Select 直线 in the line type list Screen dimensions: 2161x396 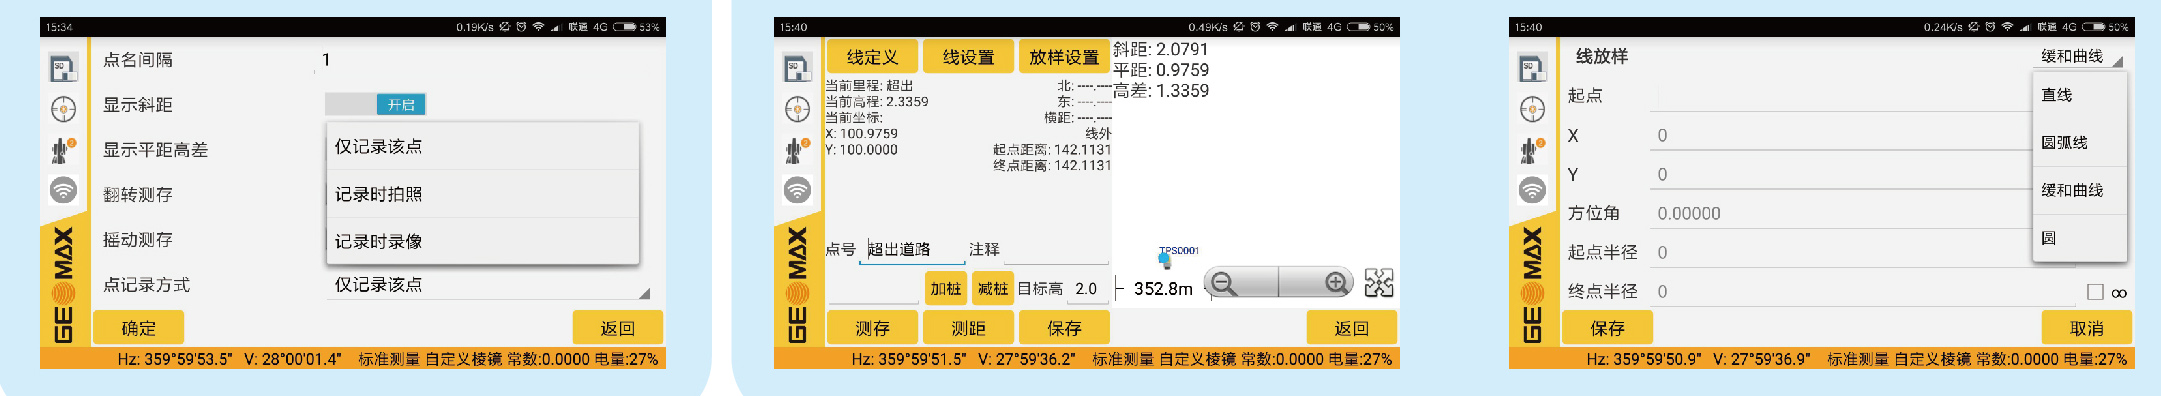(x=2080, y=95)
